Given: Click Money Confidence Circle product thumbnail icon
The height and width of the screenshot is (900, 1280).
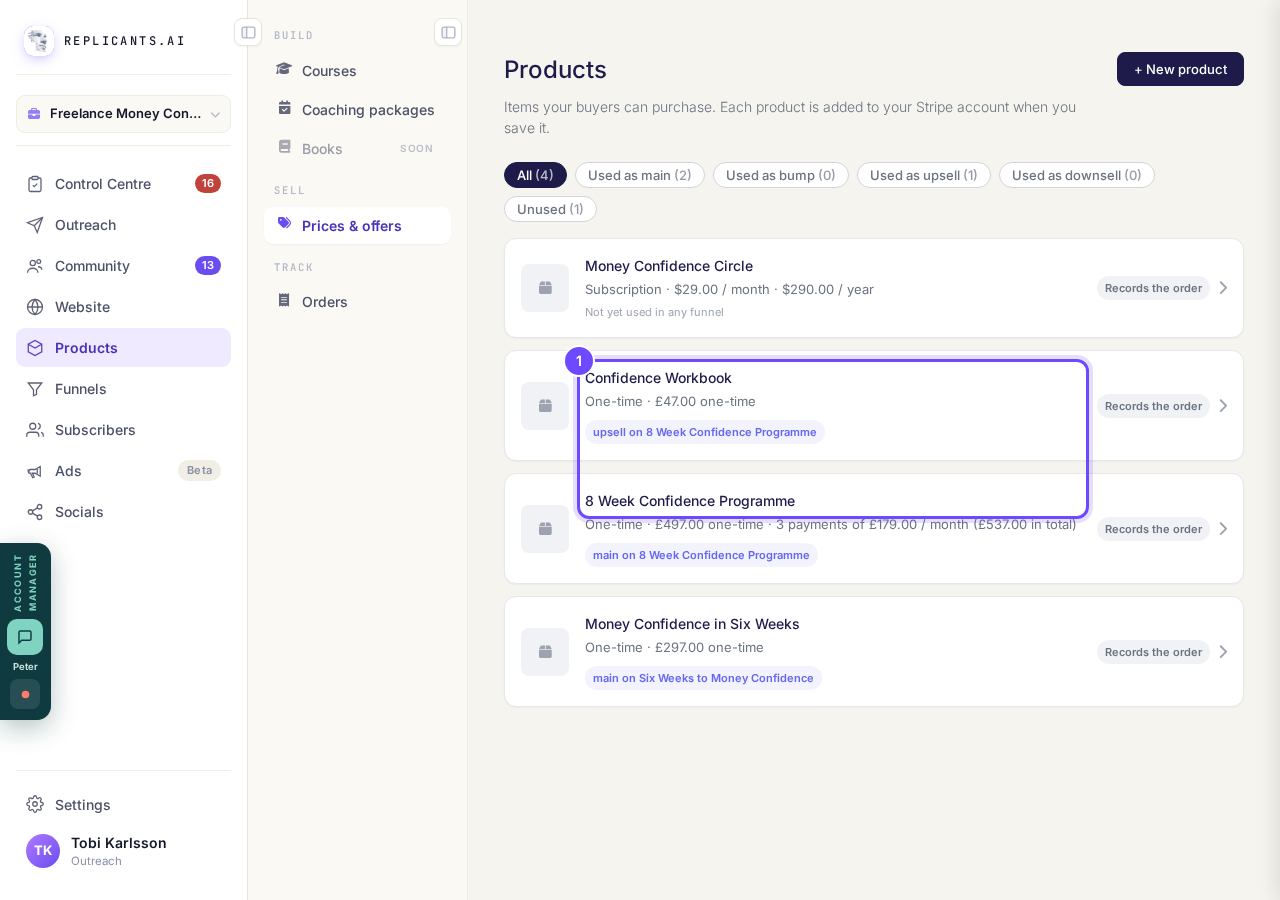Looking at the screenshot, I should point(545,288).
